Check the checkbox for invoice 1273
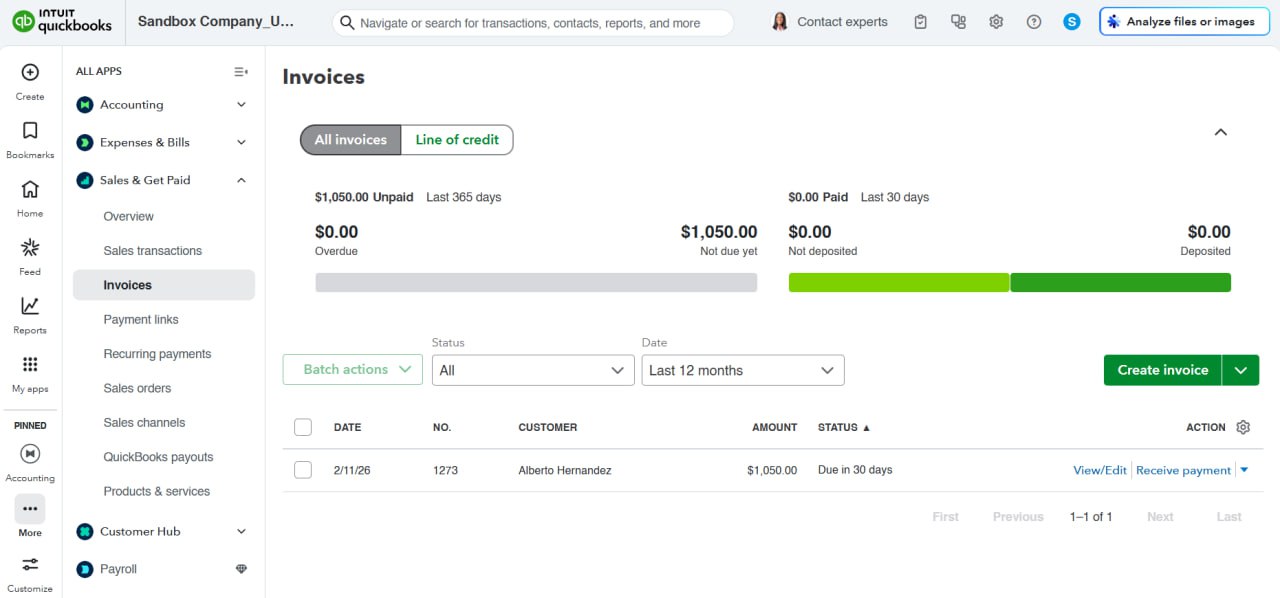Viewport: 1280px width, 598px height. (x=303, y=469)
